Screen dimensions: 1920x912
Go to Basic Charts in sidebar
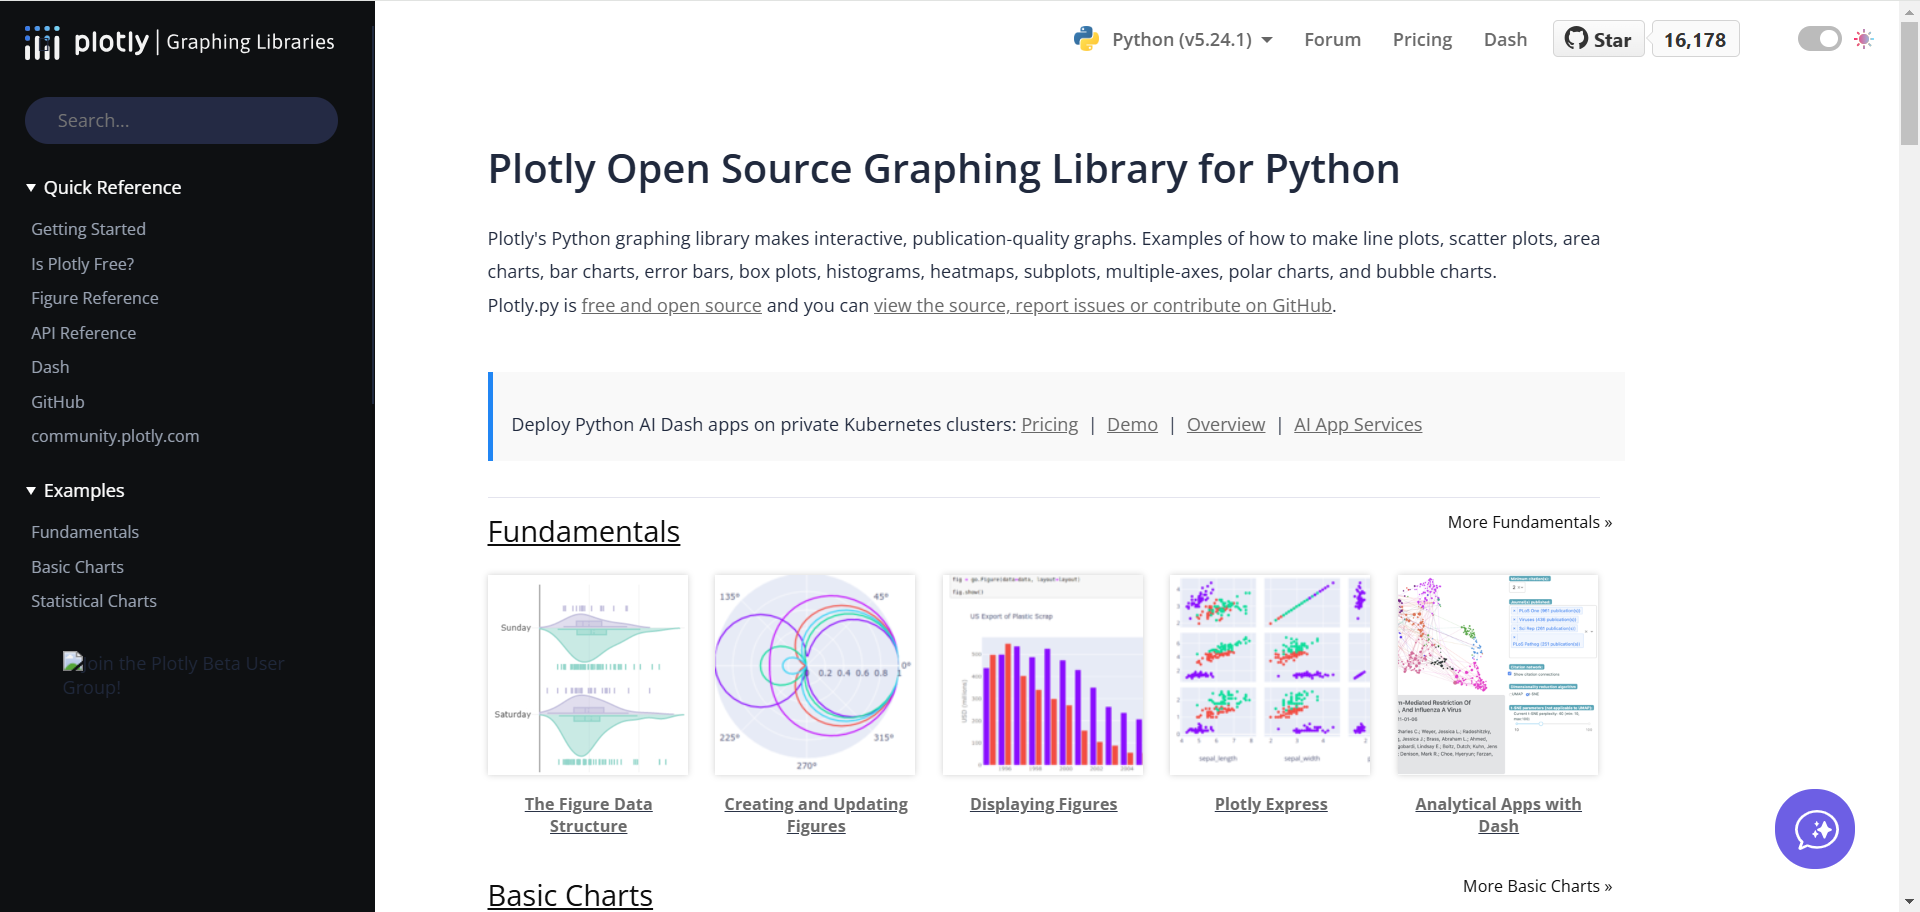[x=77, y=567]
